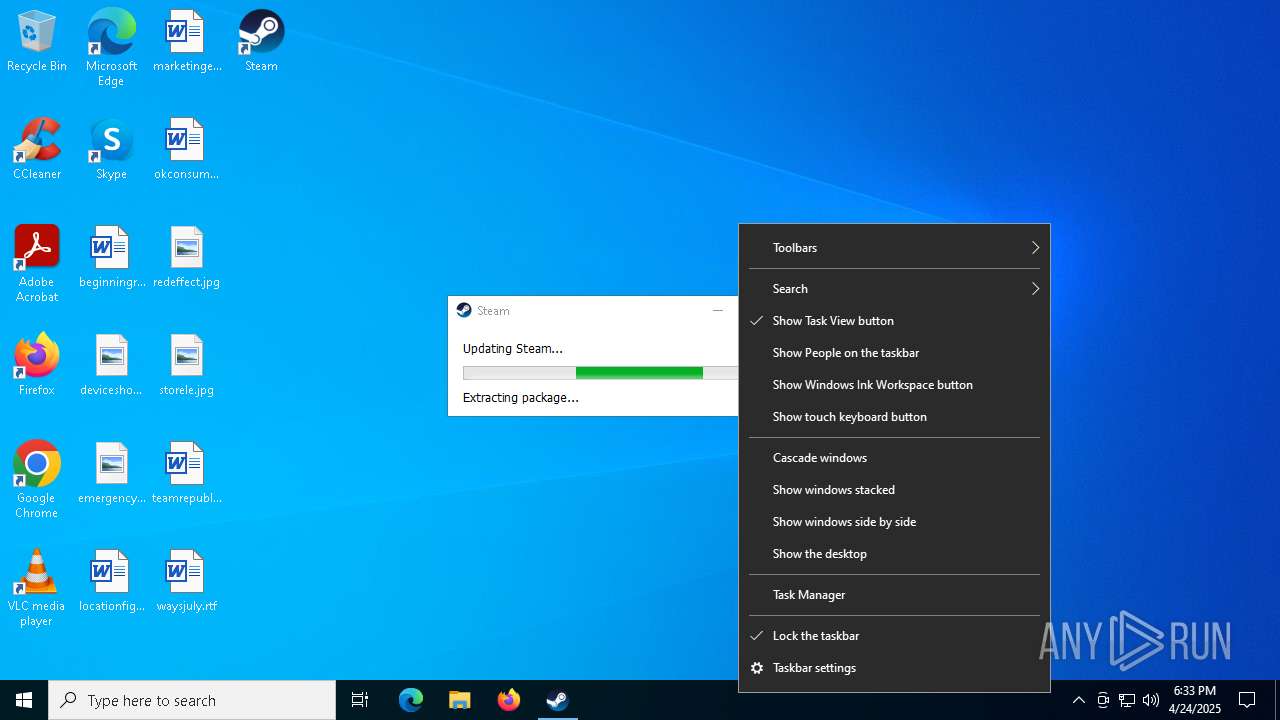Open the Windows Start menu
This screenshot has width=1280, height=720.
pyautogui.click(x=24, y=700)
